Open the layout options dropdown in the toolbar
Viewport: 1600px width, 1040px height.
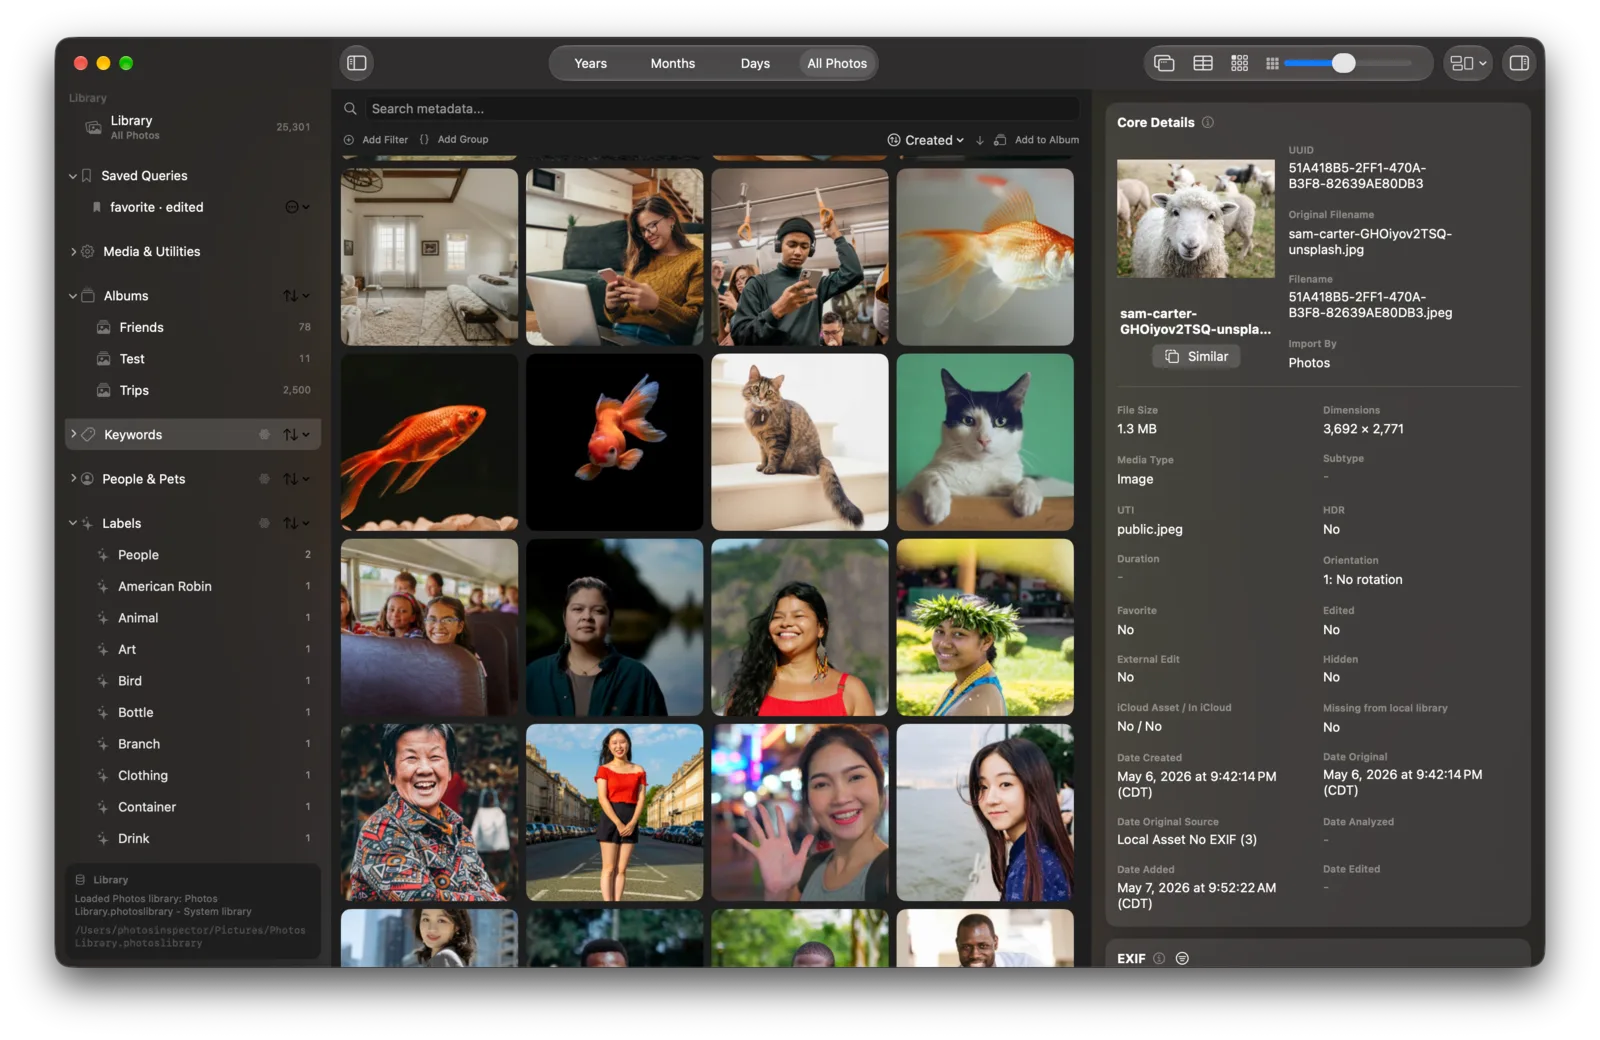1468,63
